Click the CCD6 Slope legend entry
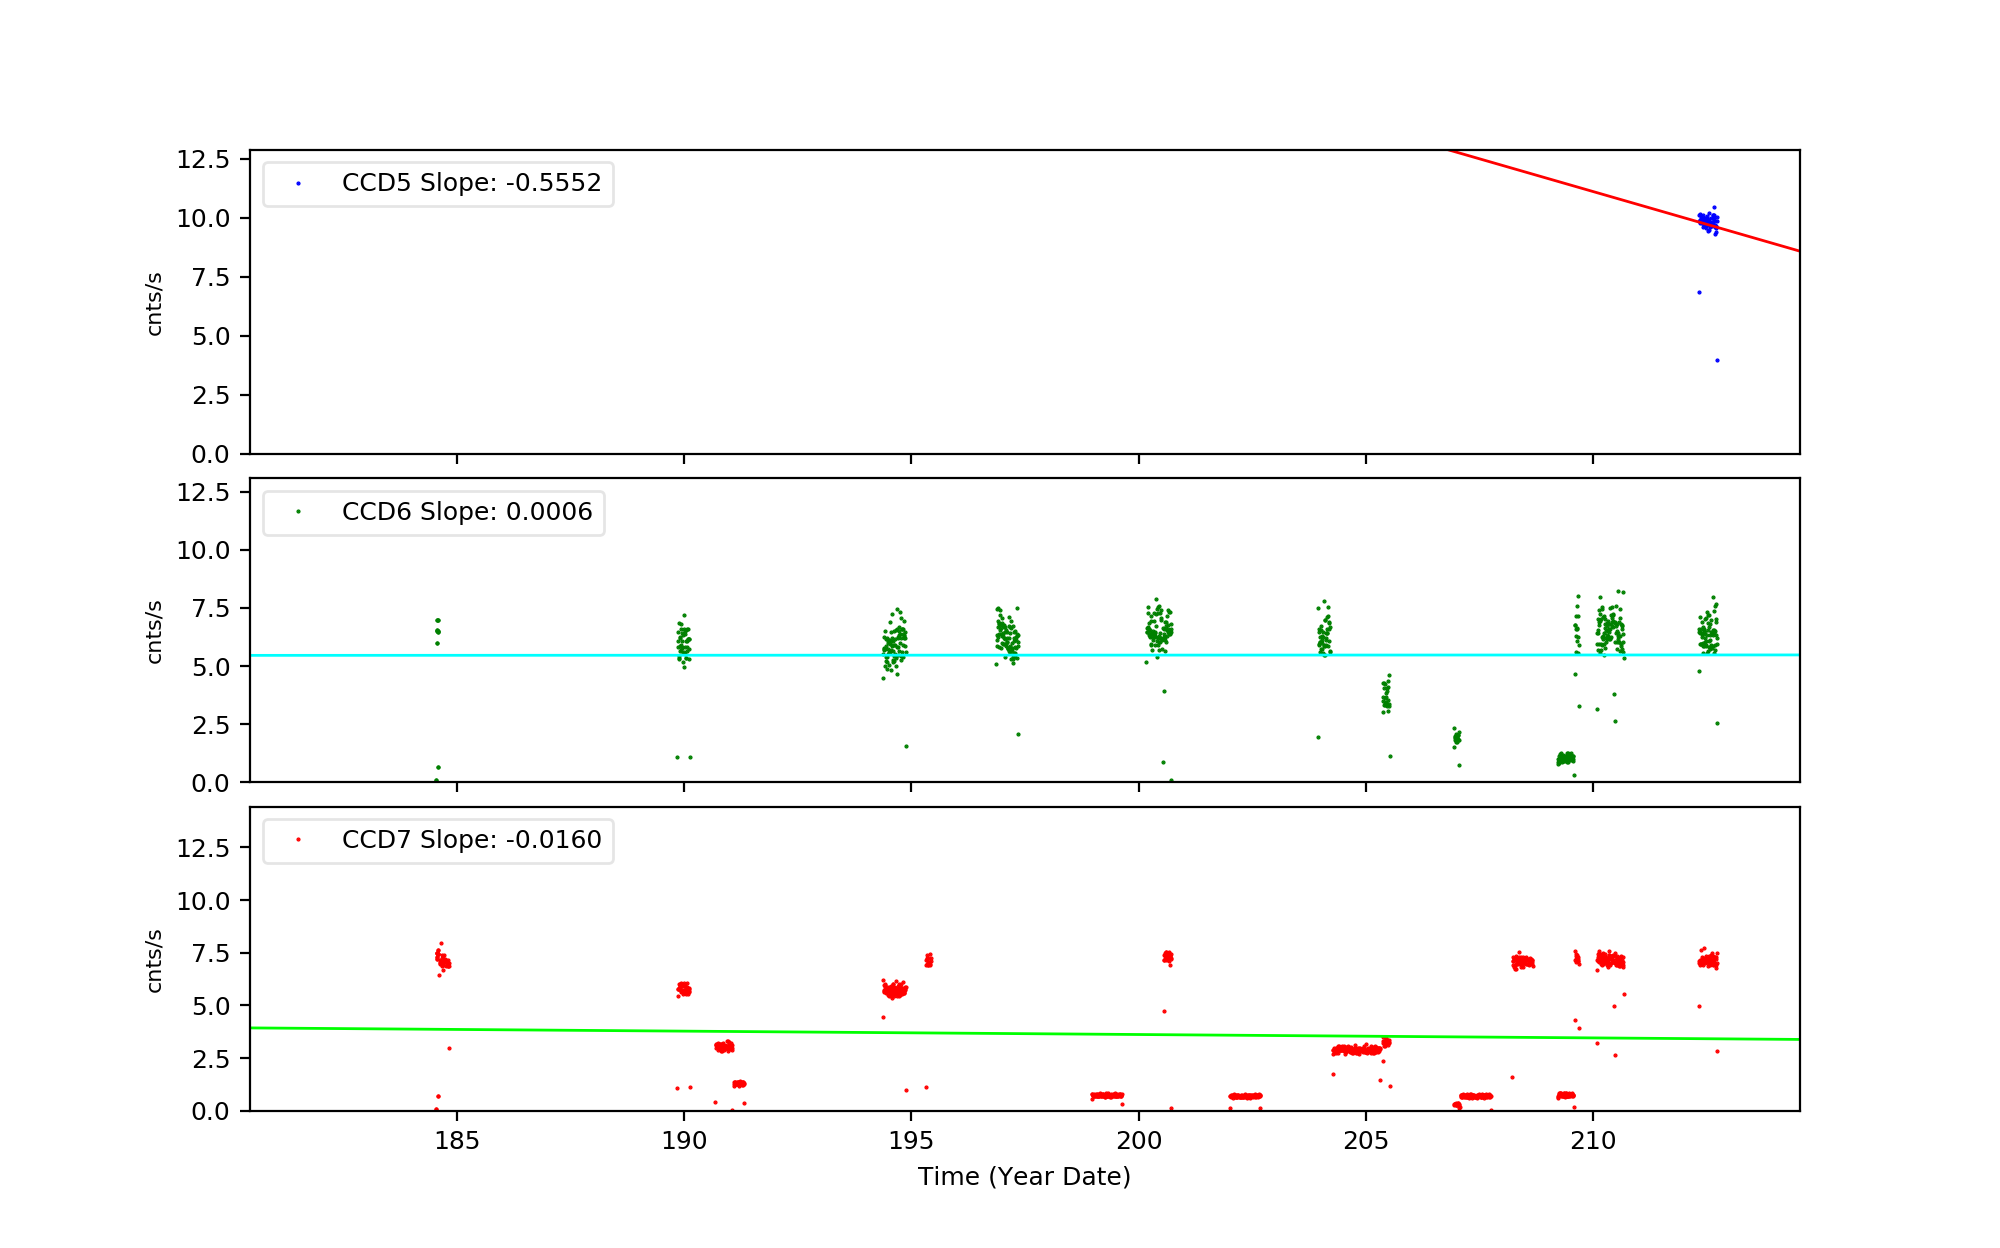The width and height of the screenshot is (2000, 1248). point(467,512)
